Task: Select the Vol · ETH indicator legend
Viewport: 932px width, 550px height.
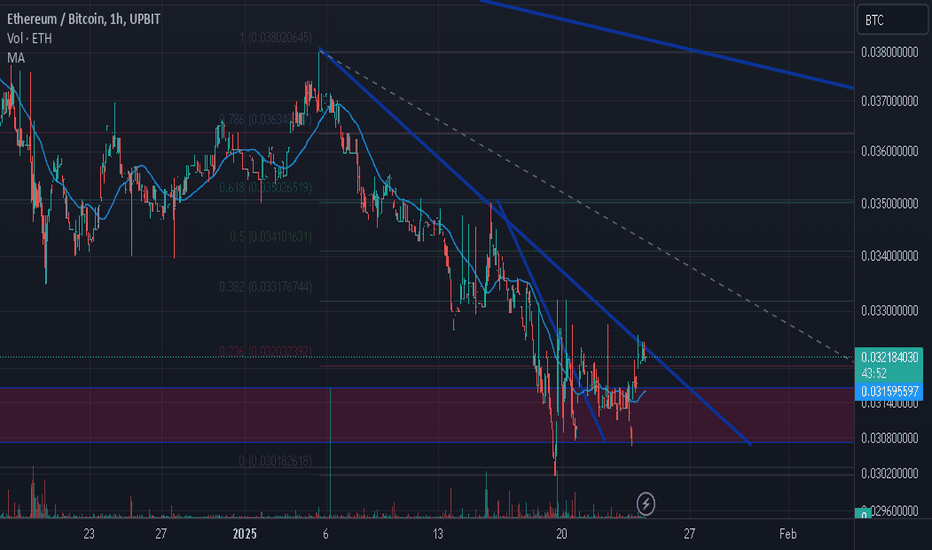Action: [x=30, y=39]
